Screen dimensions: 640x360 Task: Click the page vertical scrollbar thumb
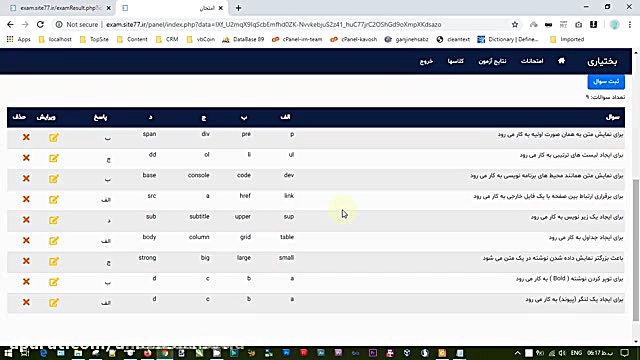tap(636, 250)
